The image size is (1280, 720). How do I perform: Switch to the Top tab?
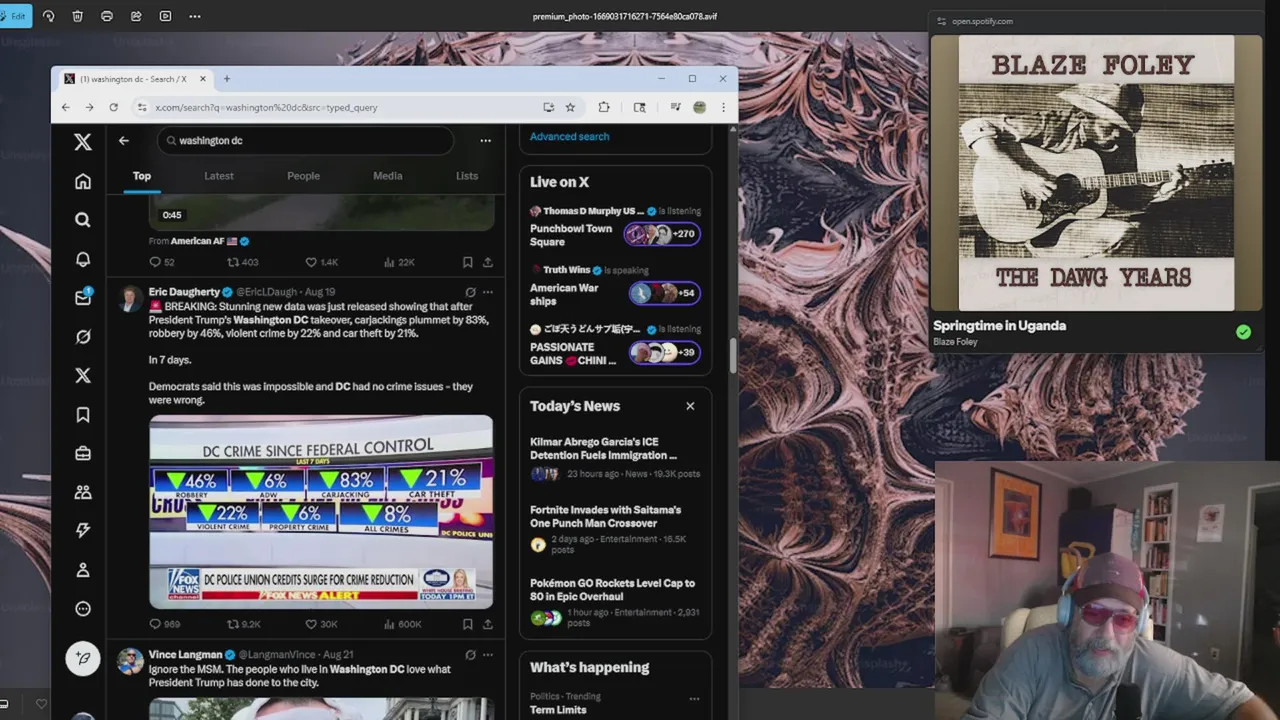[142, 176]
